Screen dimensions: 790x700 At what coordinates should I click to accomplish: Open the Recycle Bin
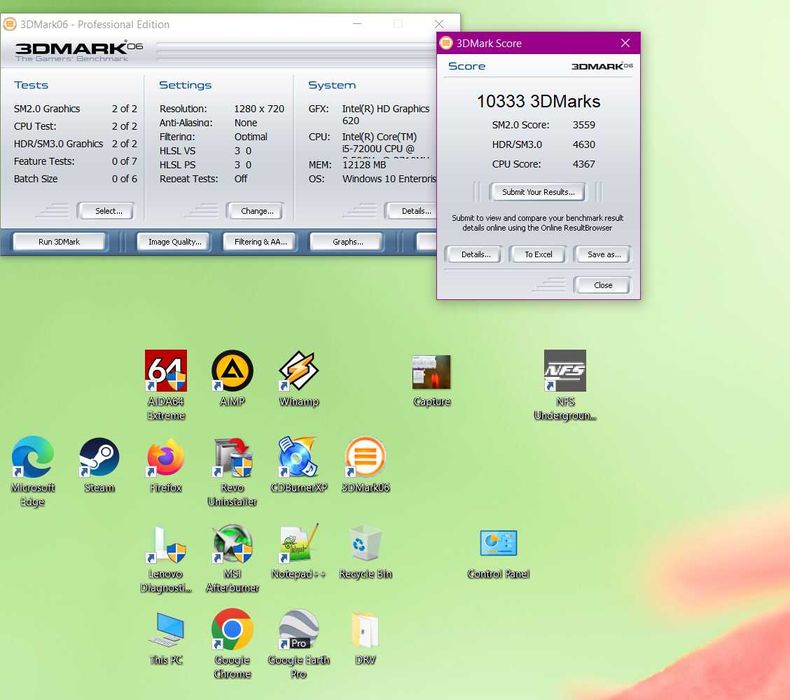[365, 551]
